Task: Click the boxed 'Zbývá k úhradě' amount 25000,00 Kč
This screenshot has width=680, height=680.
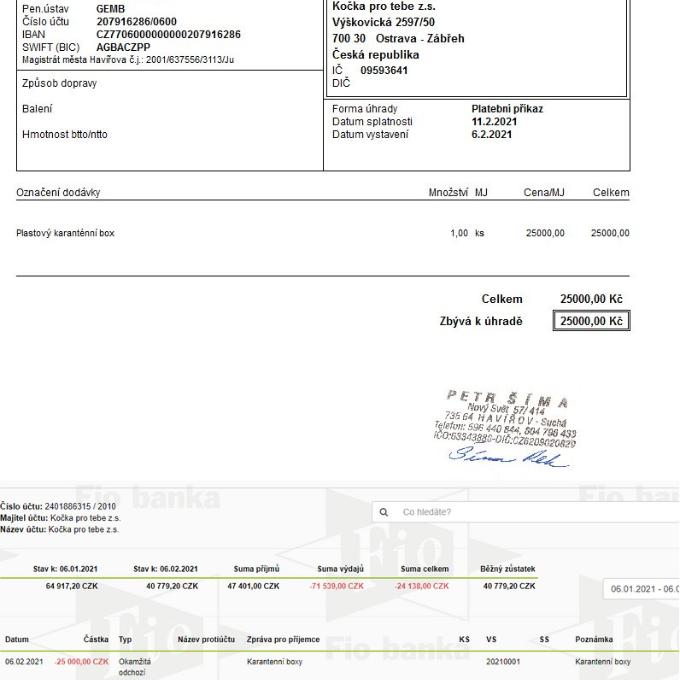Action: tap(592, 321)
